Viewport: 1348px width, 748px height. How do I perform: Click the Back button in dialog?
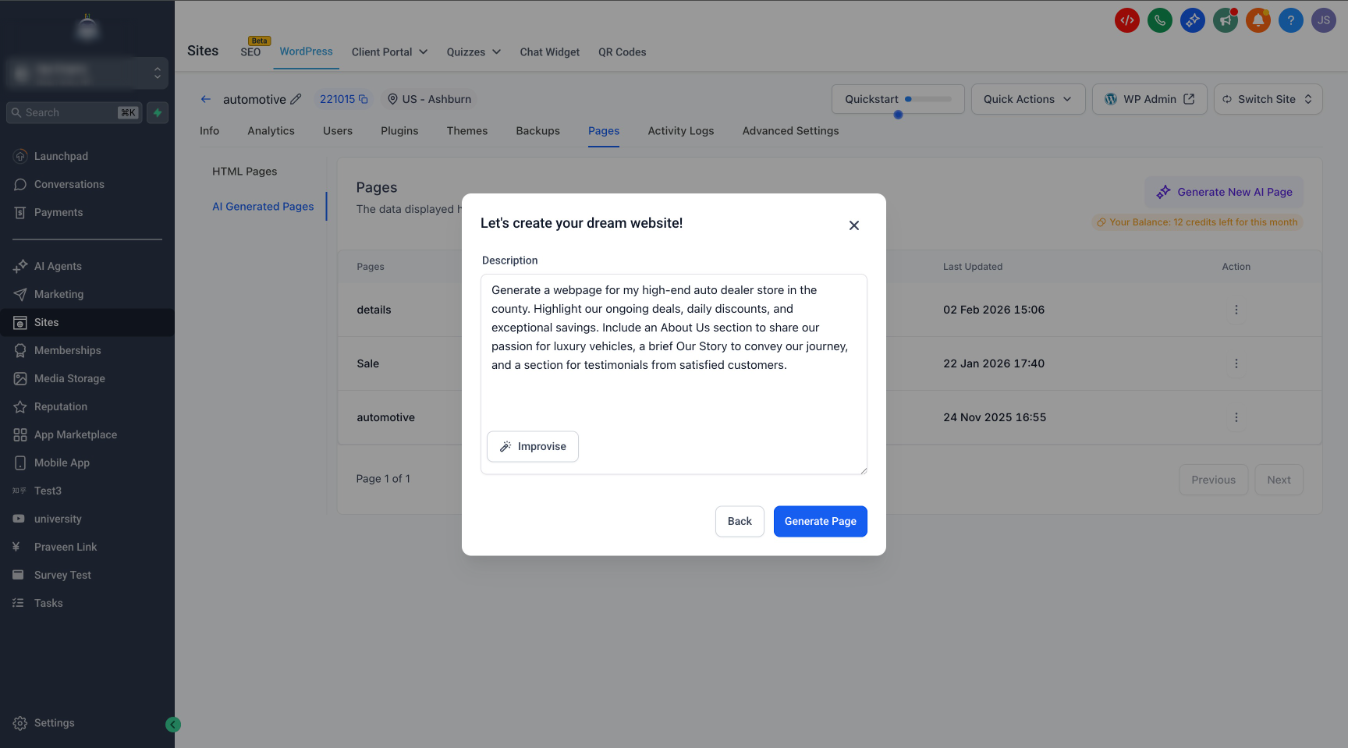pos(740,521)
